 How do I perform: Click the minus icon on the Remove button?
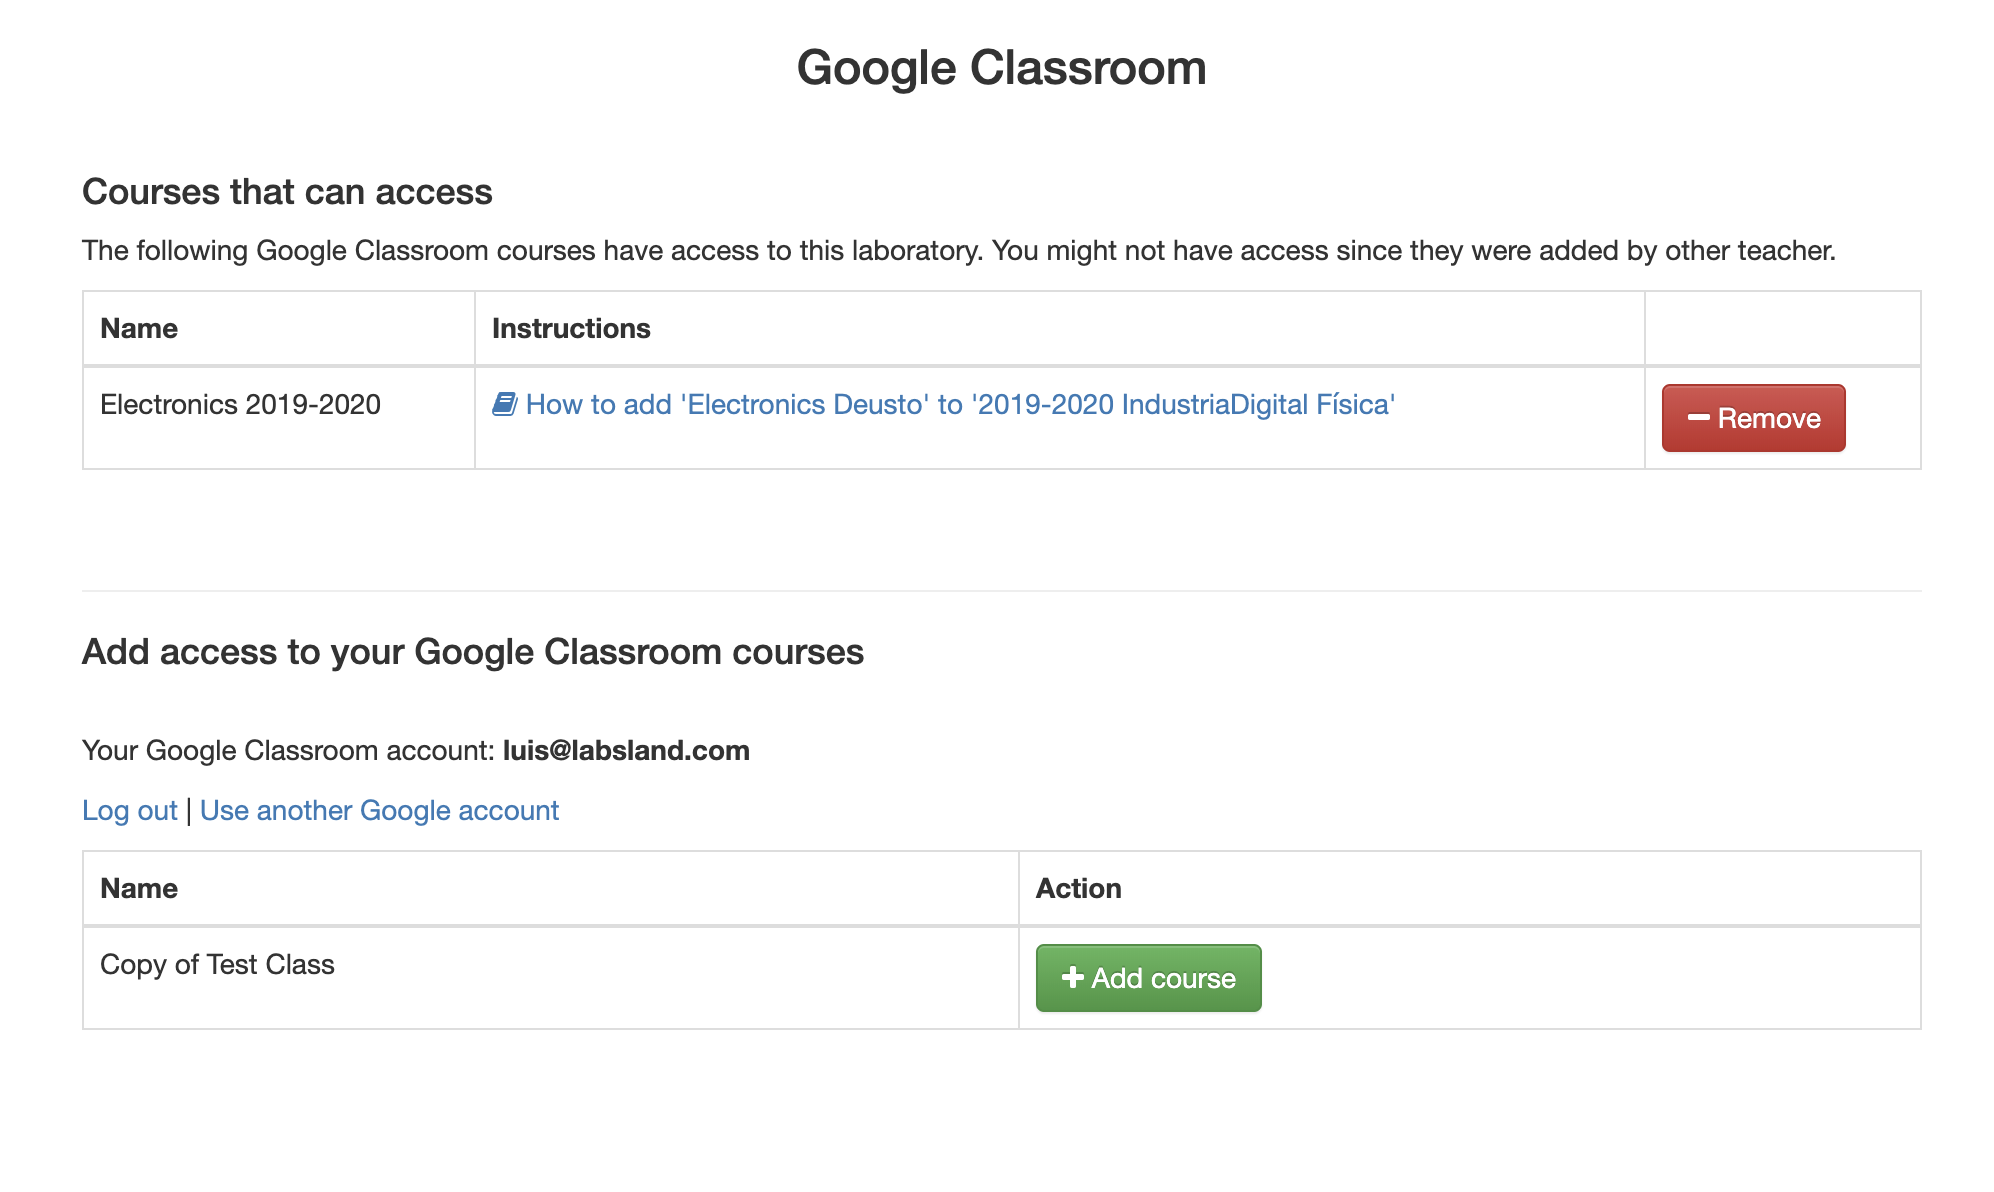(x=1698, y=417)
